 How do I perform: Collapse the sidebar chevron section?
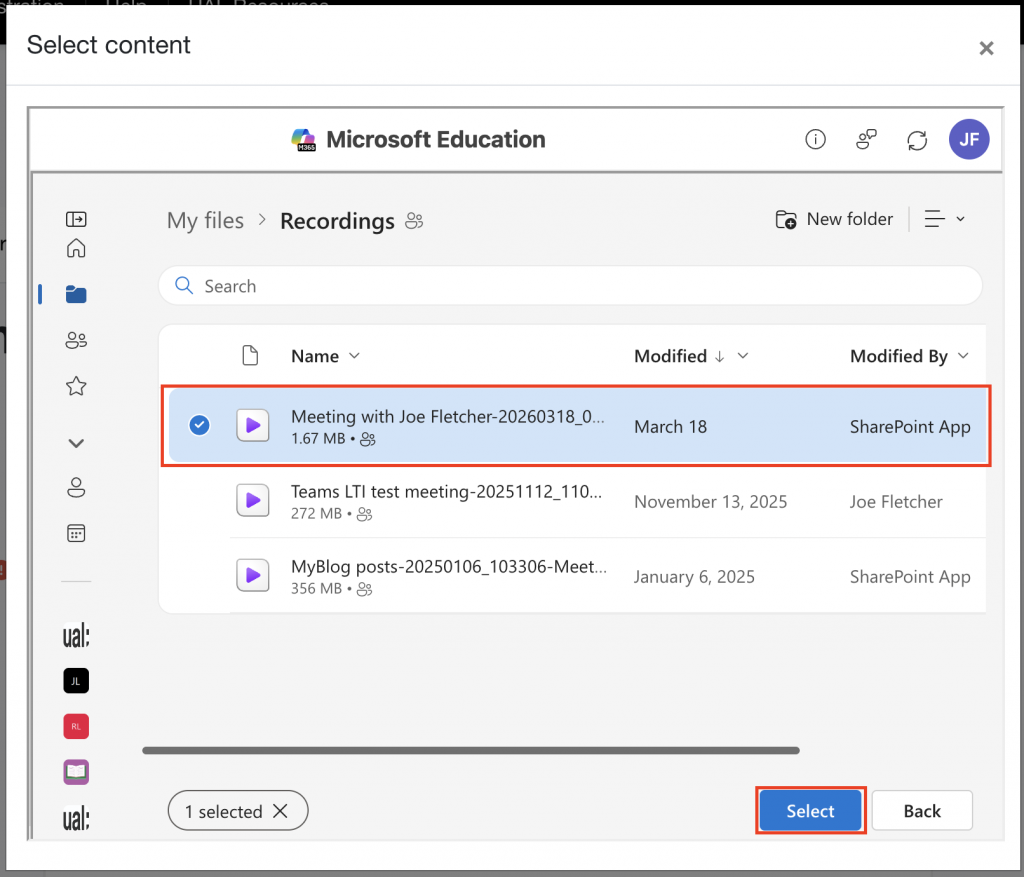pyautogui.click(x=76, y=443)
